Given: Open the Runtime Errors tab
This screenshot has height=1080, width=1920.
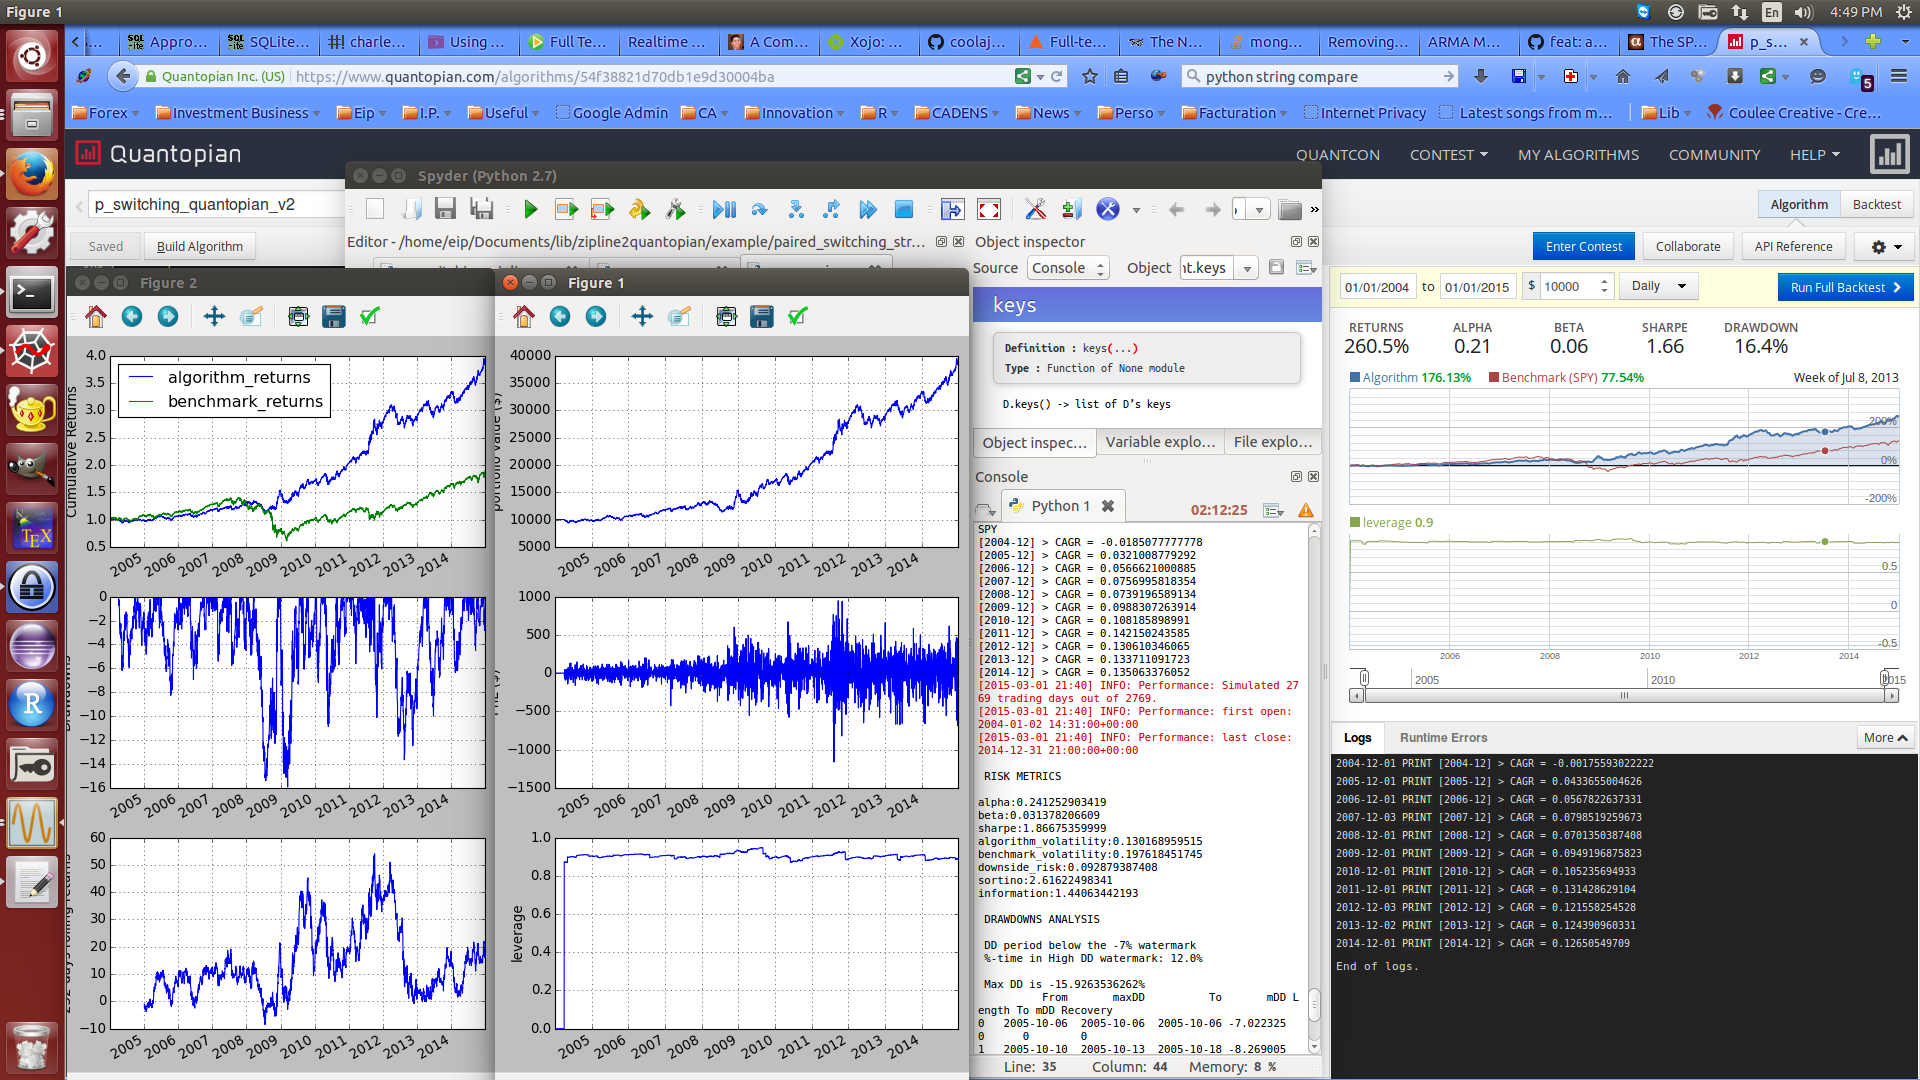Looking at the screenshot, I should (1443, 738).
